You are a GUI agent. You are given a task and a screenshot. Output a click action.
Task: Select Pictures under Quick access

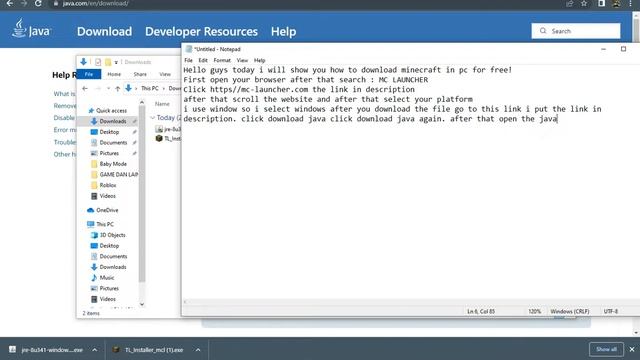(x=109, y=153)
